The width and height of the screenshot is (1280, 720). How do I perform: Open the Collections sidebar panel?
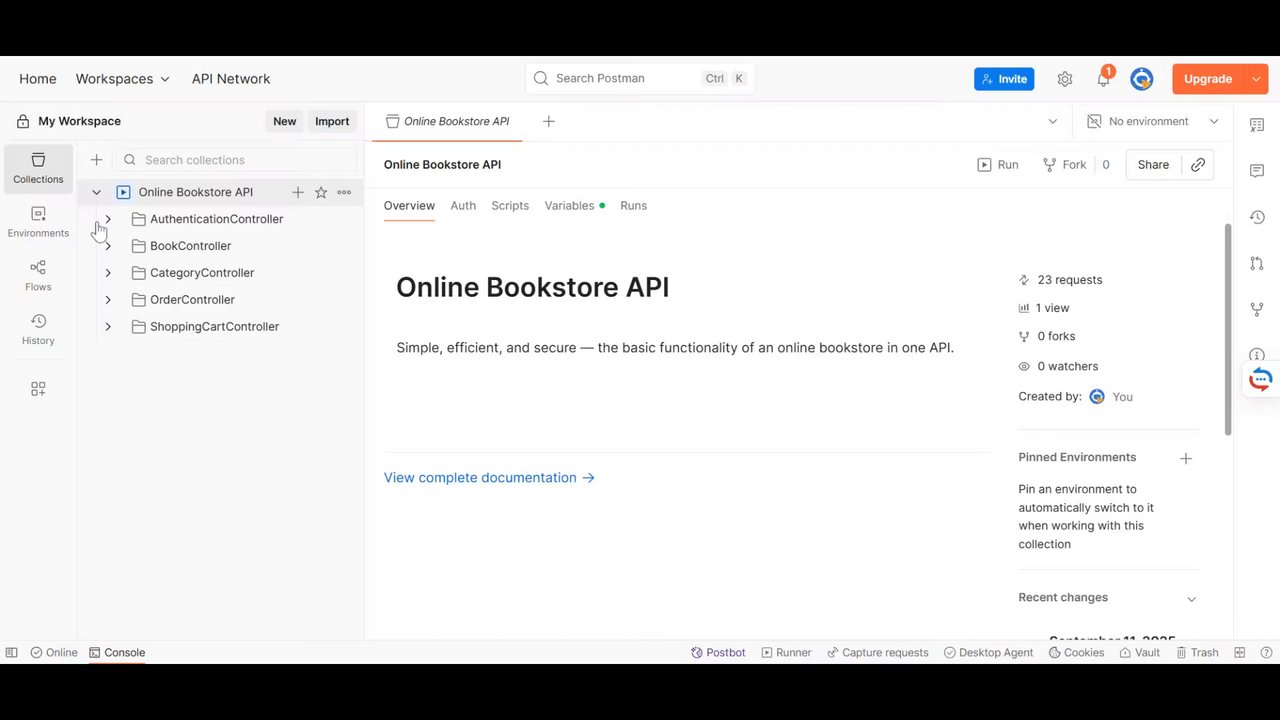(38, 168)
